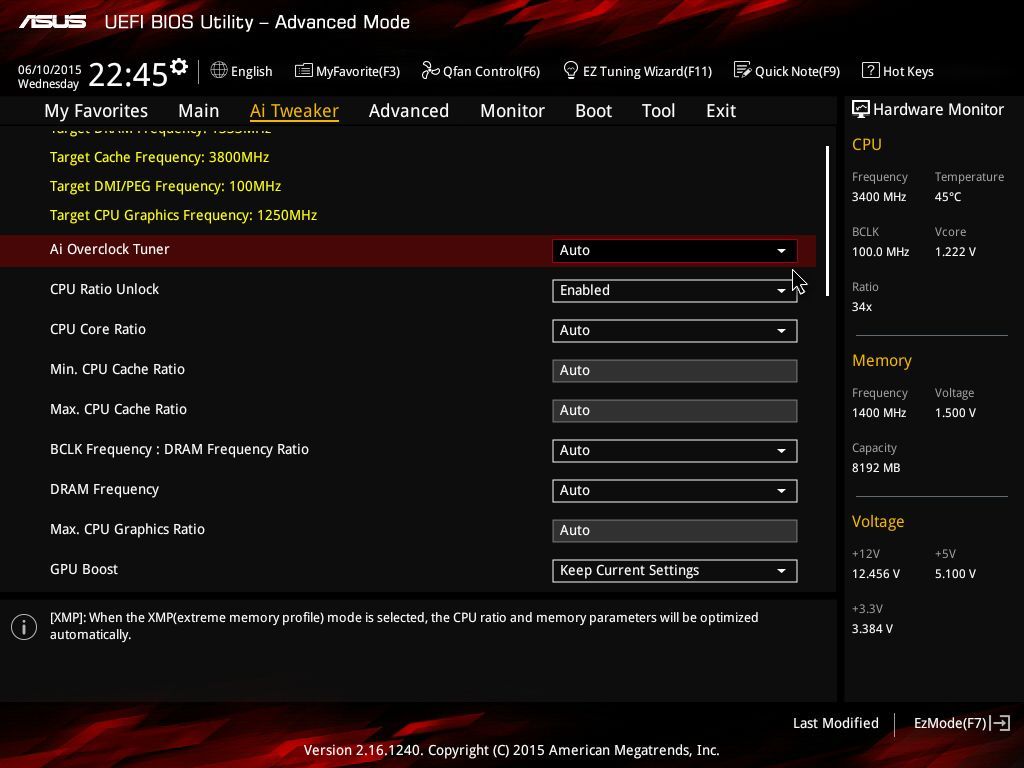Click the settings gear next to the clock
This screenshot has width=1024, height=768.
click(x=179, y=67)
